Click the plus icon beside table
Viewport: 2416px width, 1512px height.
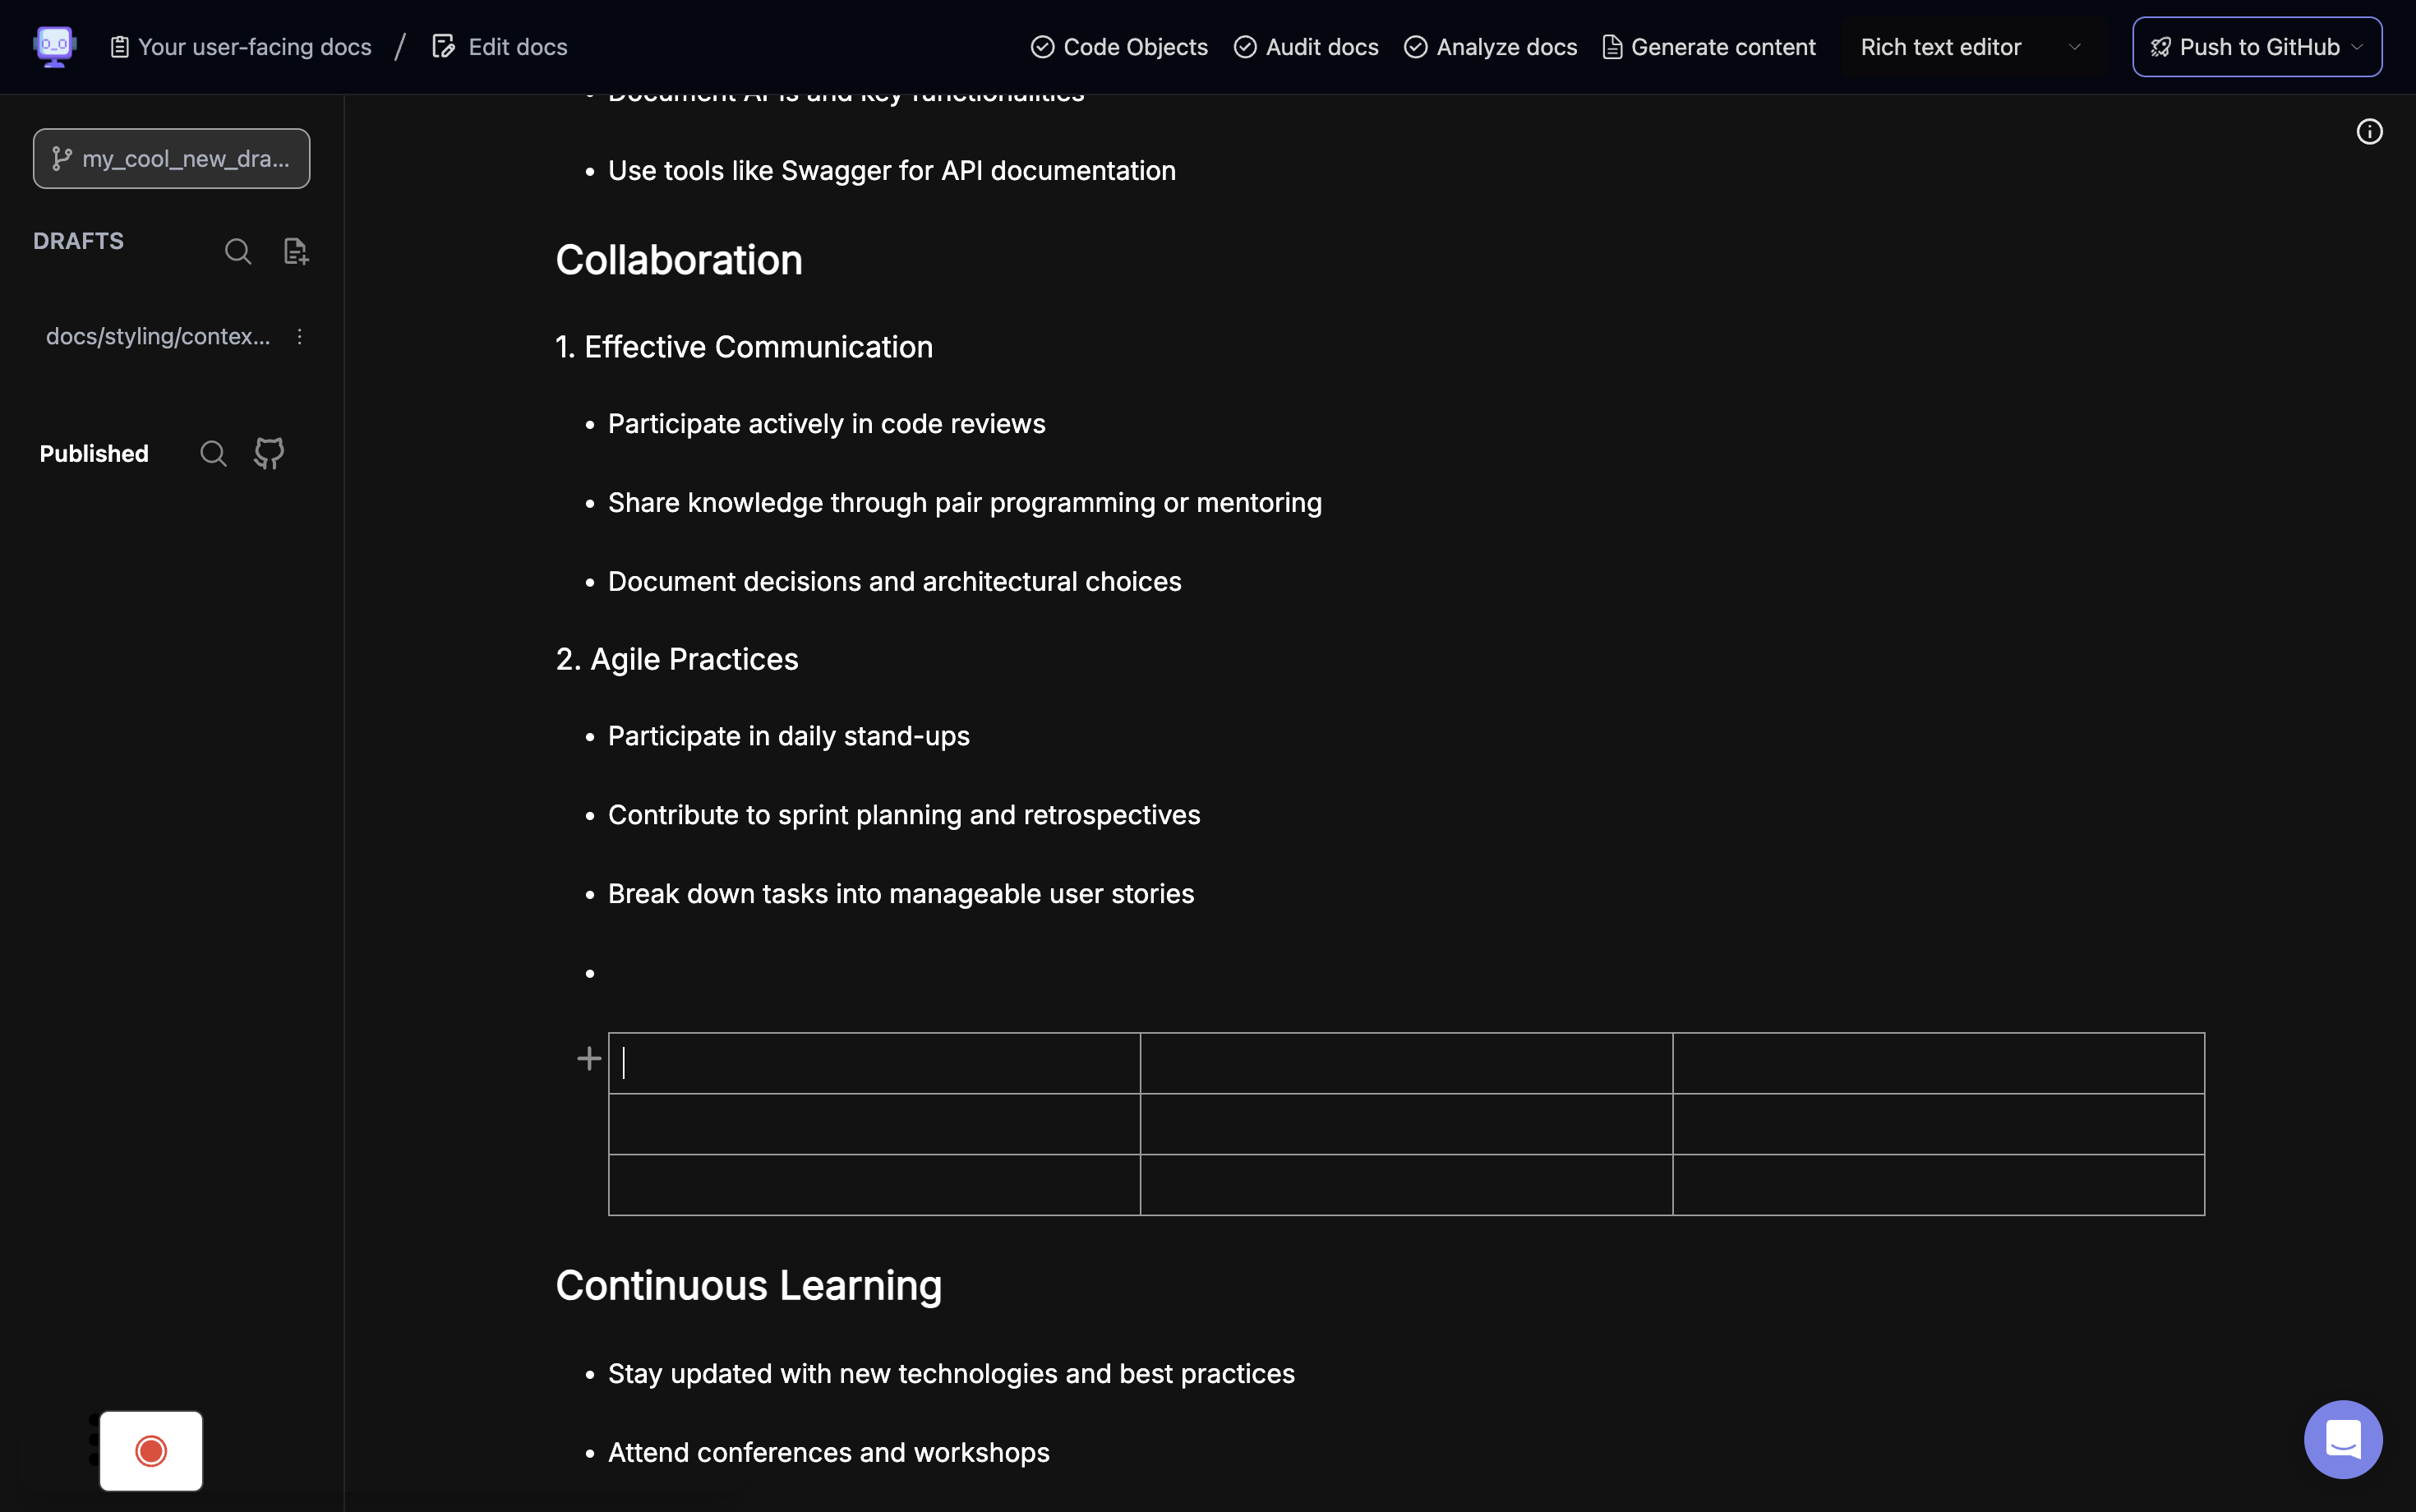coord(589,1059)
